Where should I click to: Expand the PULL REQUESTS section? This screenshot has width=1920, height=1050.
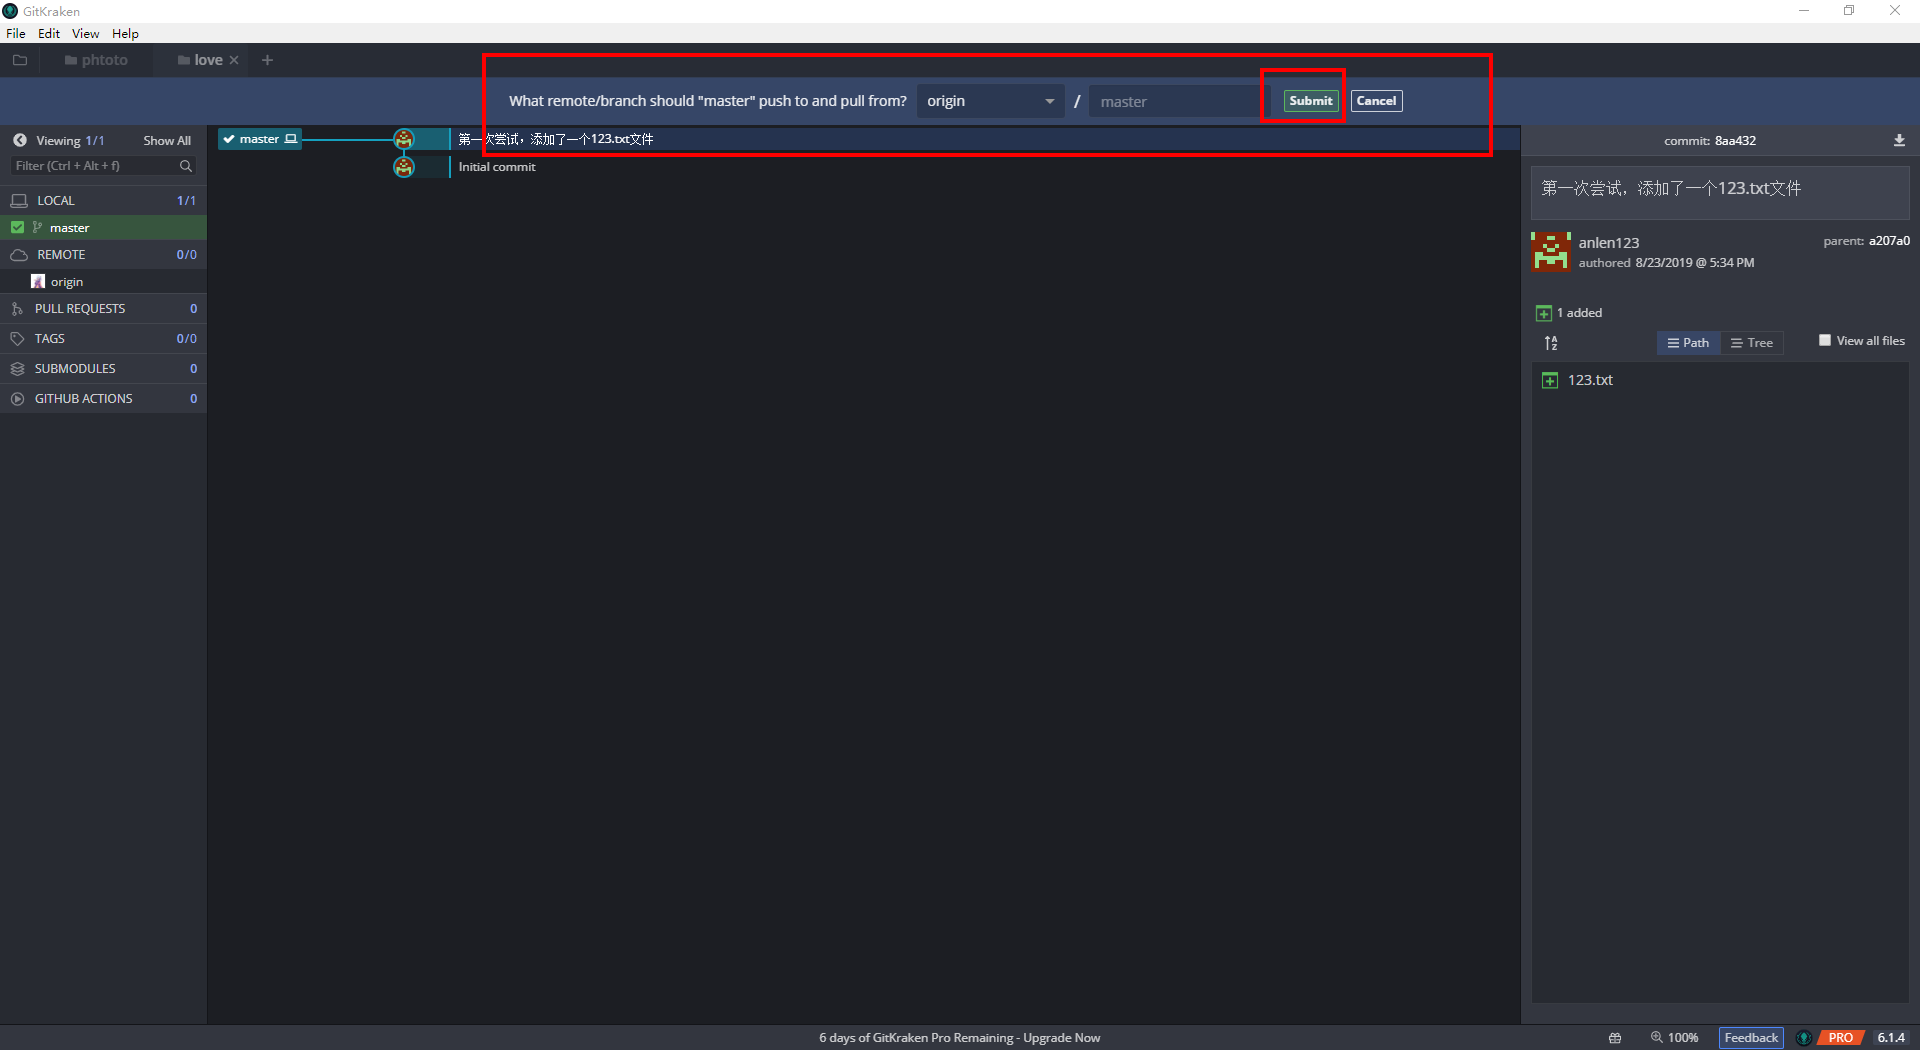tap(80, 309)
